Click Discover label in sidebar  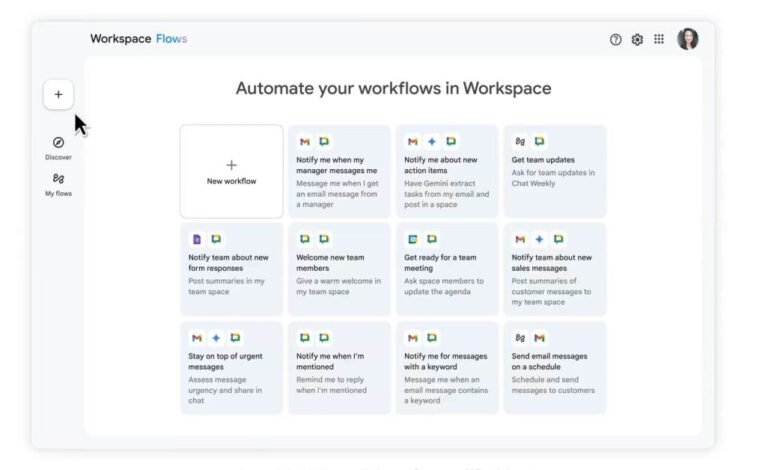(x=58, y=157)
